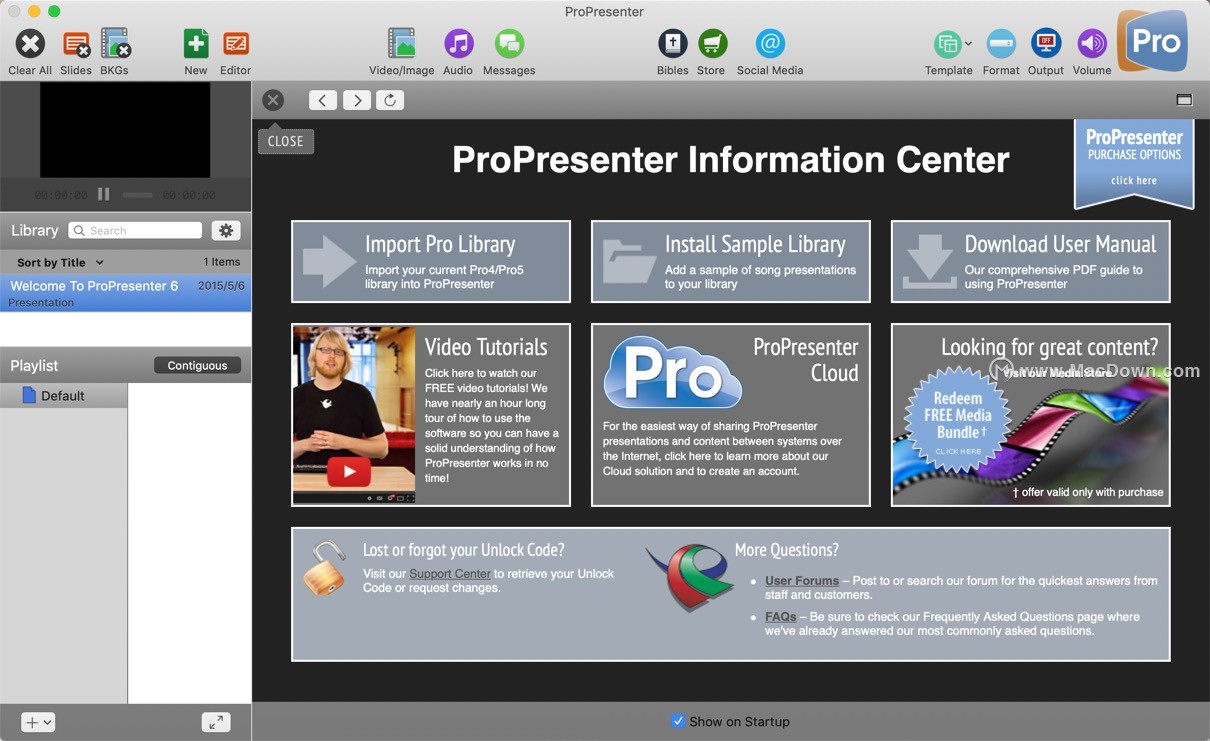Close the Information Center with X icon
This screenshot has width=1210, height=741.
point(273,100)
